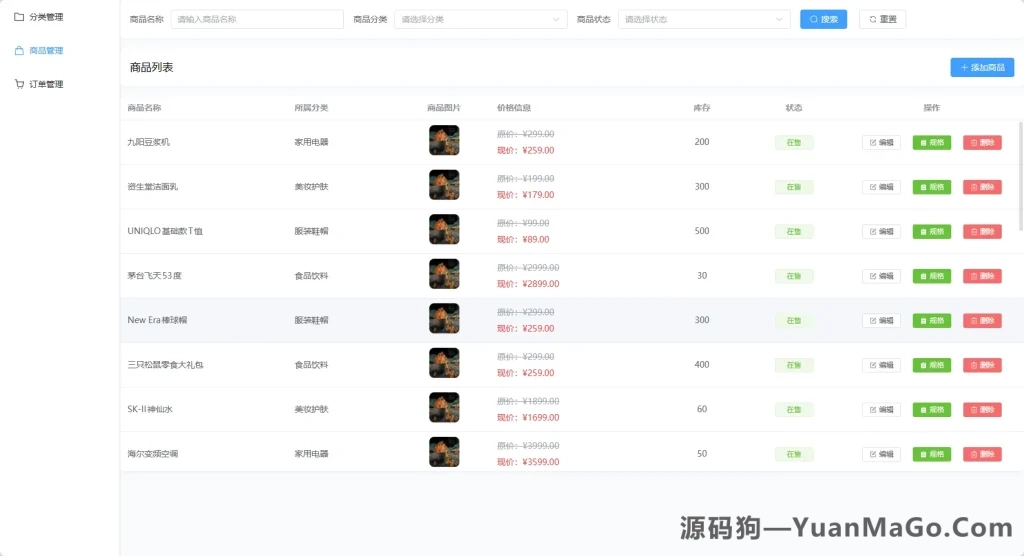This screenshot has width=1024, height=556.
Task: Focus the 商品名称 search input field
Action: point(257,20)
